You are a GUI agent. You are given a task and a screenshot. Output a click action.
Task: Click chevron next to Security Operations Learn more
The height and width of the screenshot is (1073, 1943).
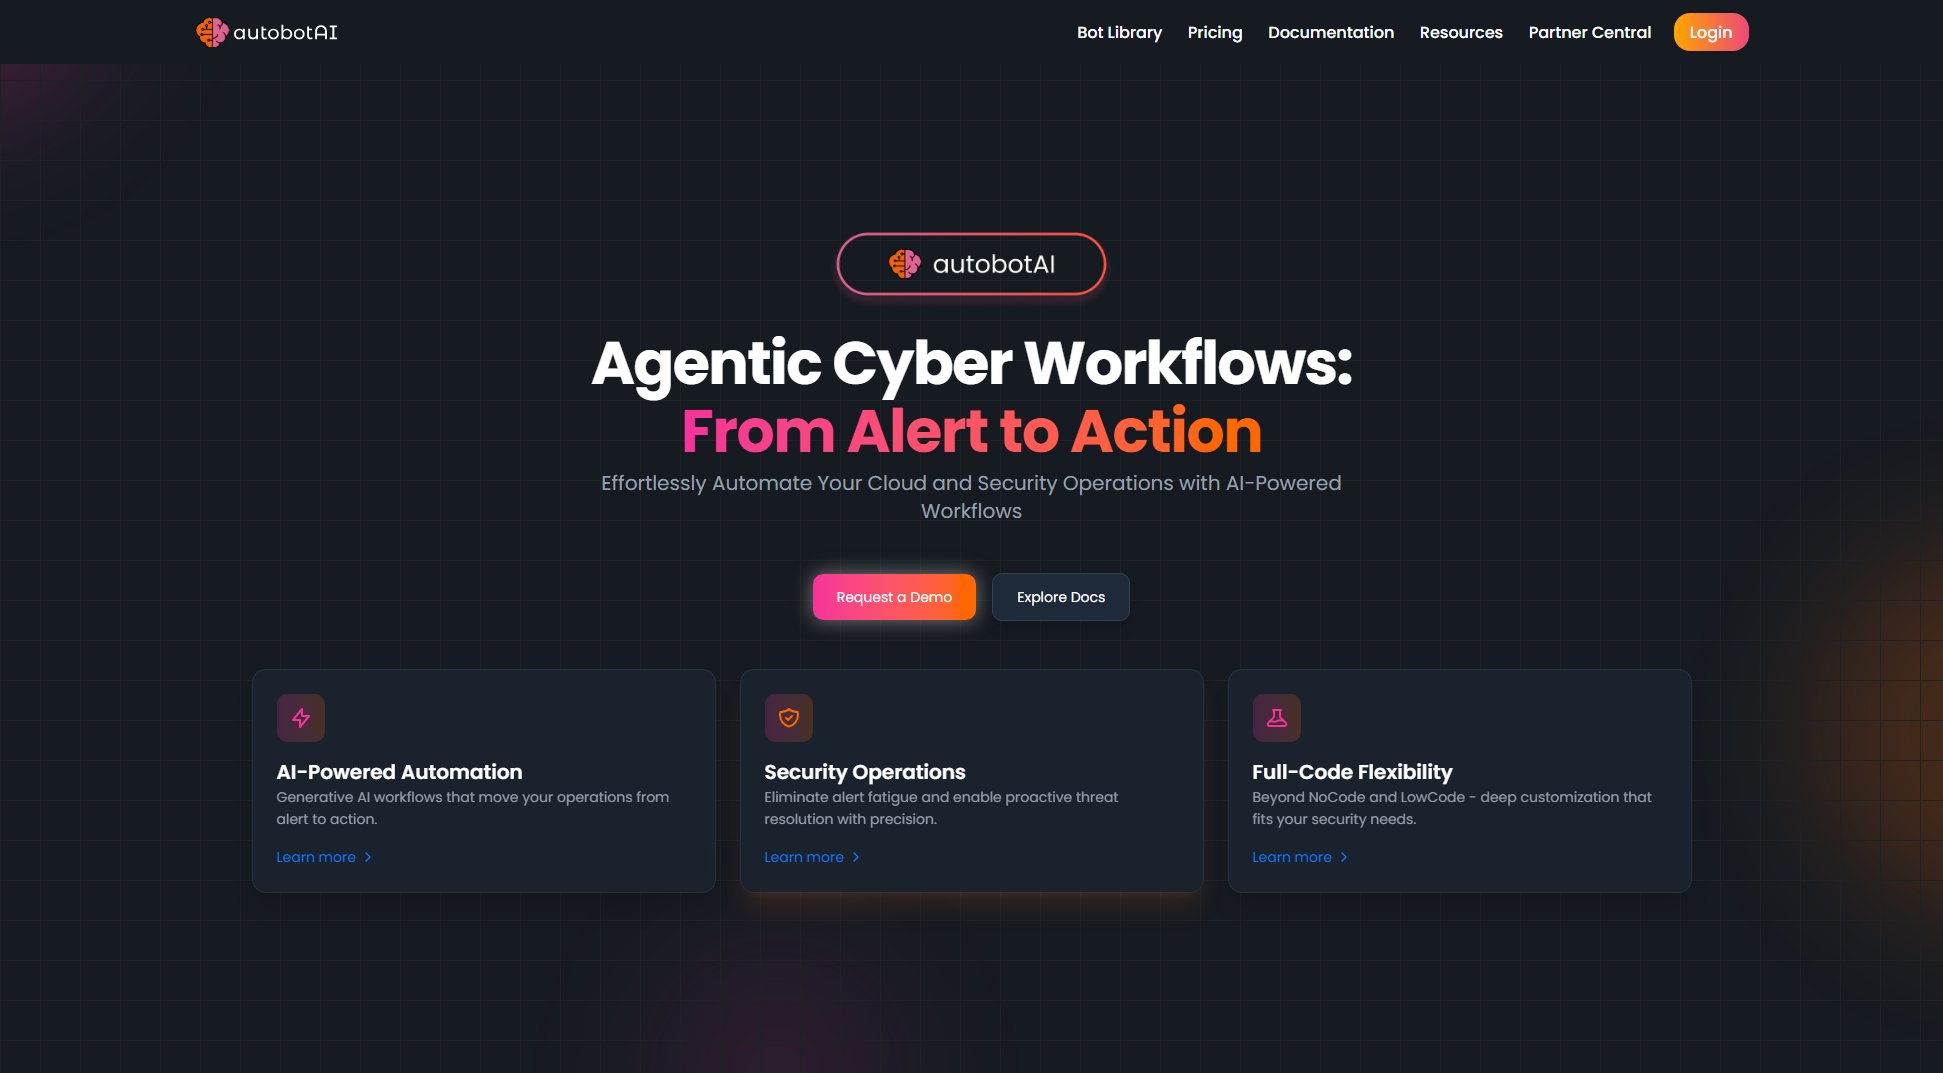coord(856,857)
